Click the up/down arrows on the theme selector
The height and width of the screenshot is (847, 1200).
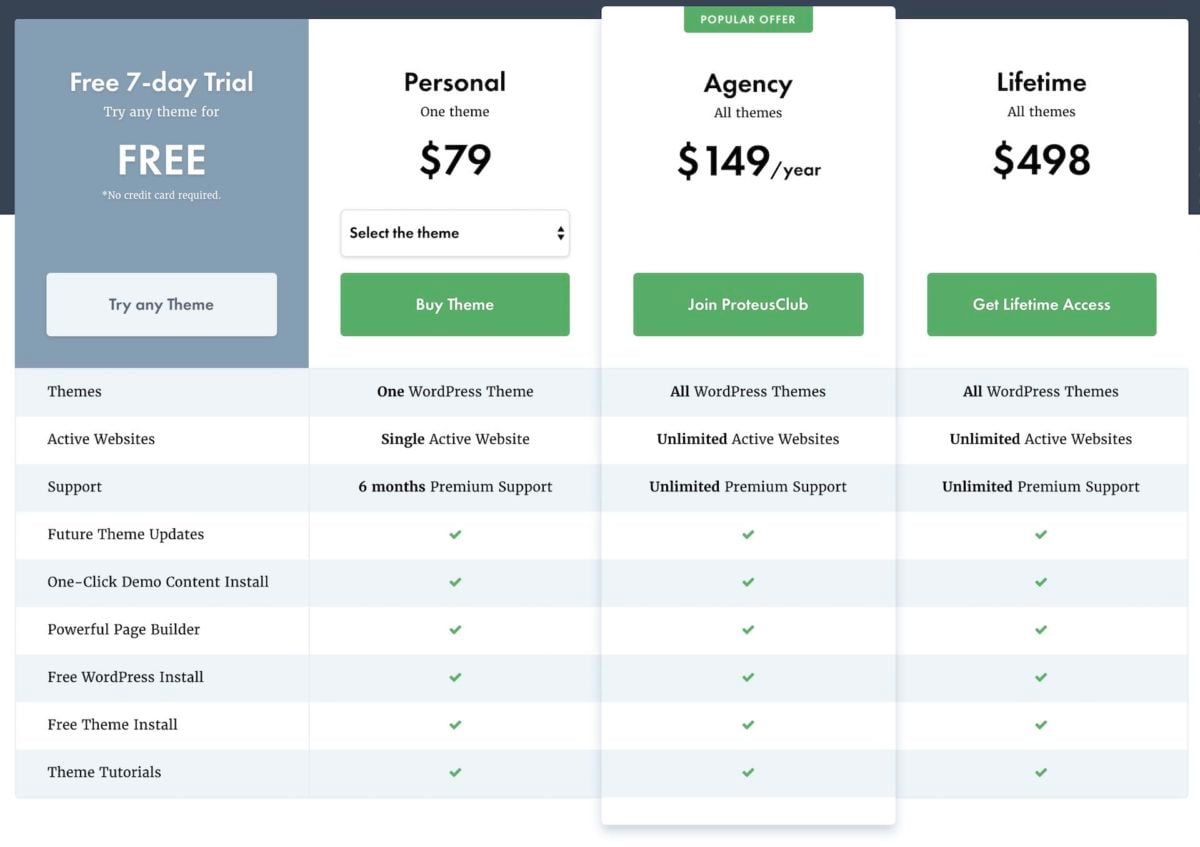(x=559, y=233)
